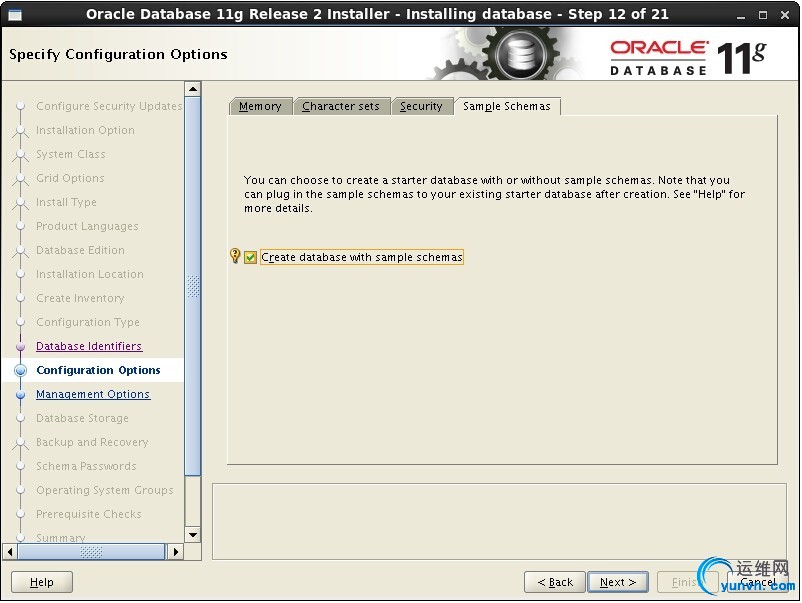
Task: Close the Oracle installer window
Action: coord(785,15)
